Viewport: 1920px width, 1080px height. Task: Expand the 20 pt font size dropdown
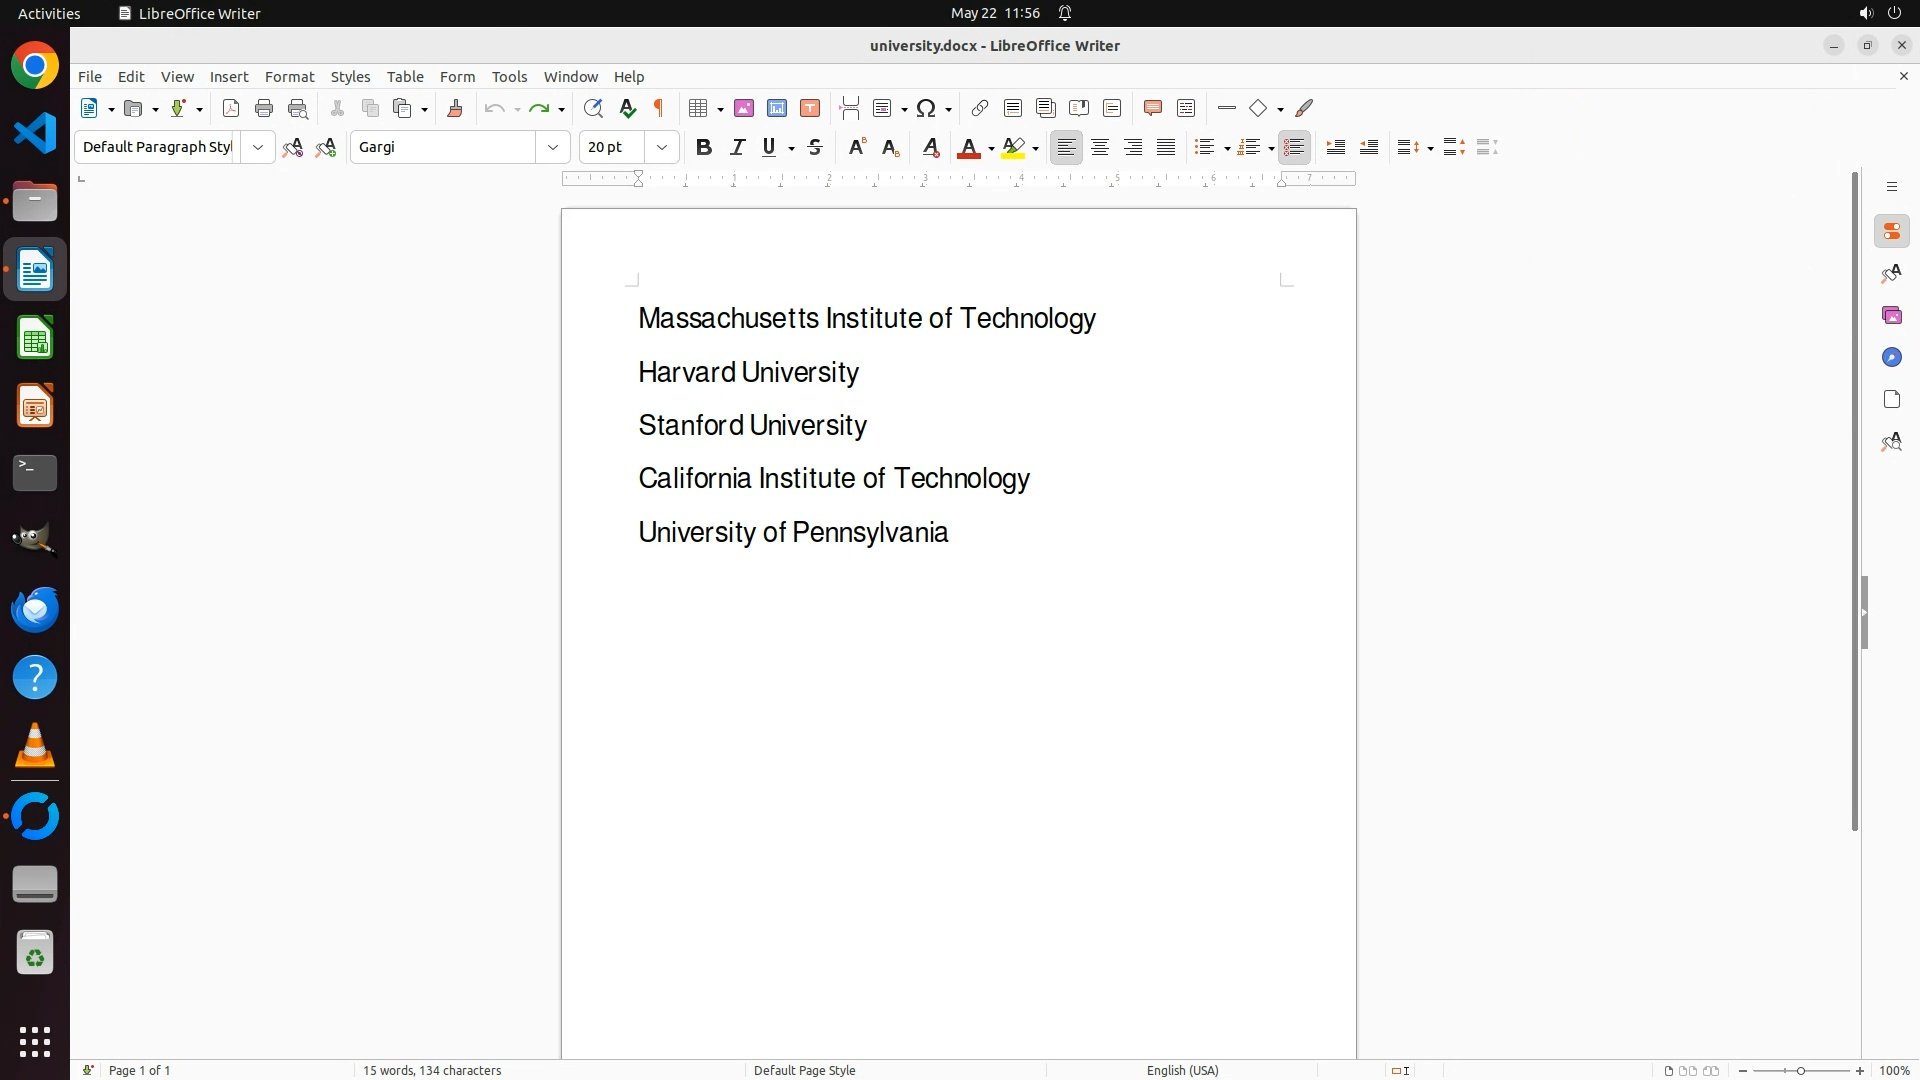pos(662,148)
